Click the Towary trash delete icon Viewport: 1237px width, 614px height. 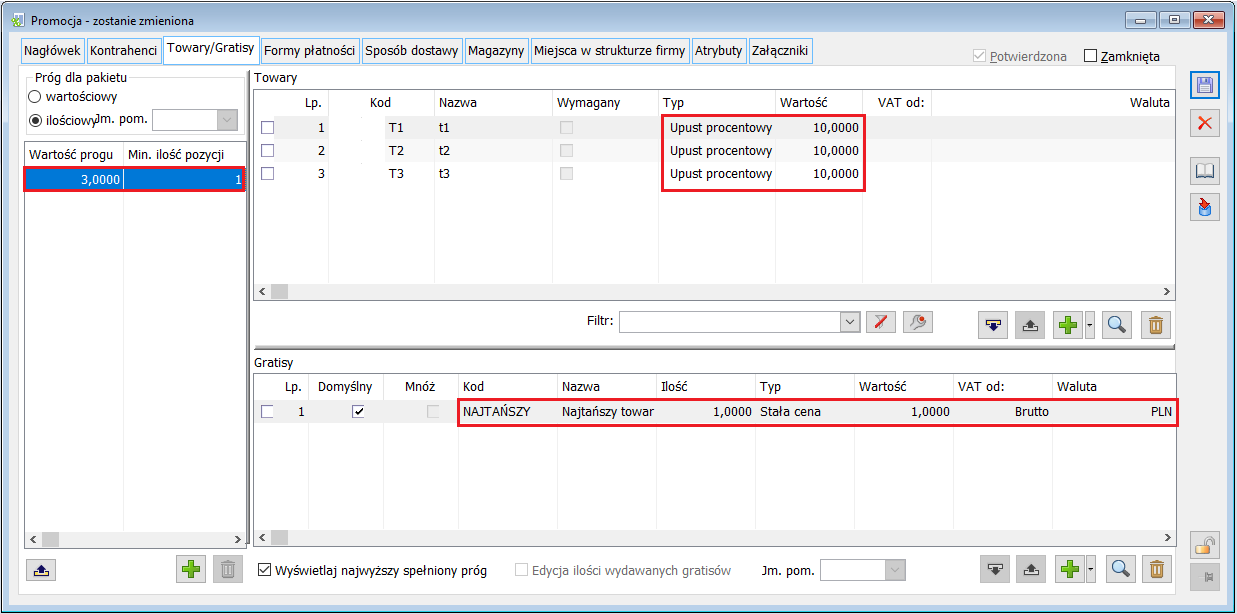tap(1155, 324)
